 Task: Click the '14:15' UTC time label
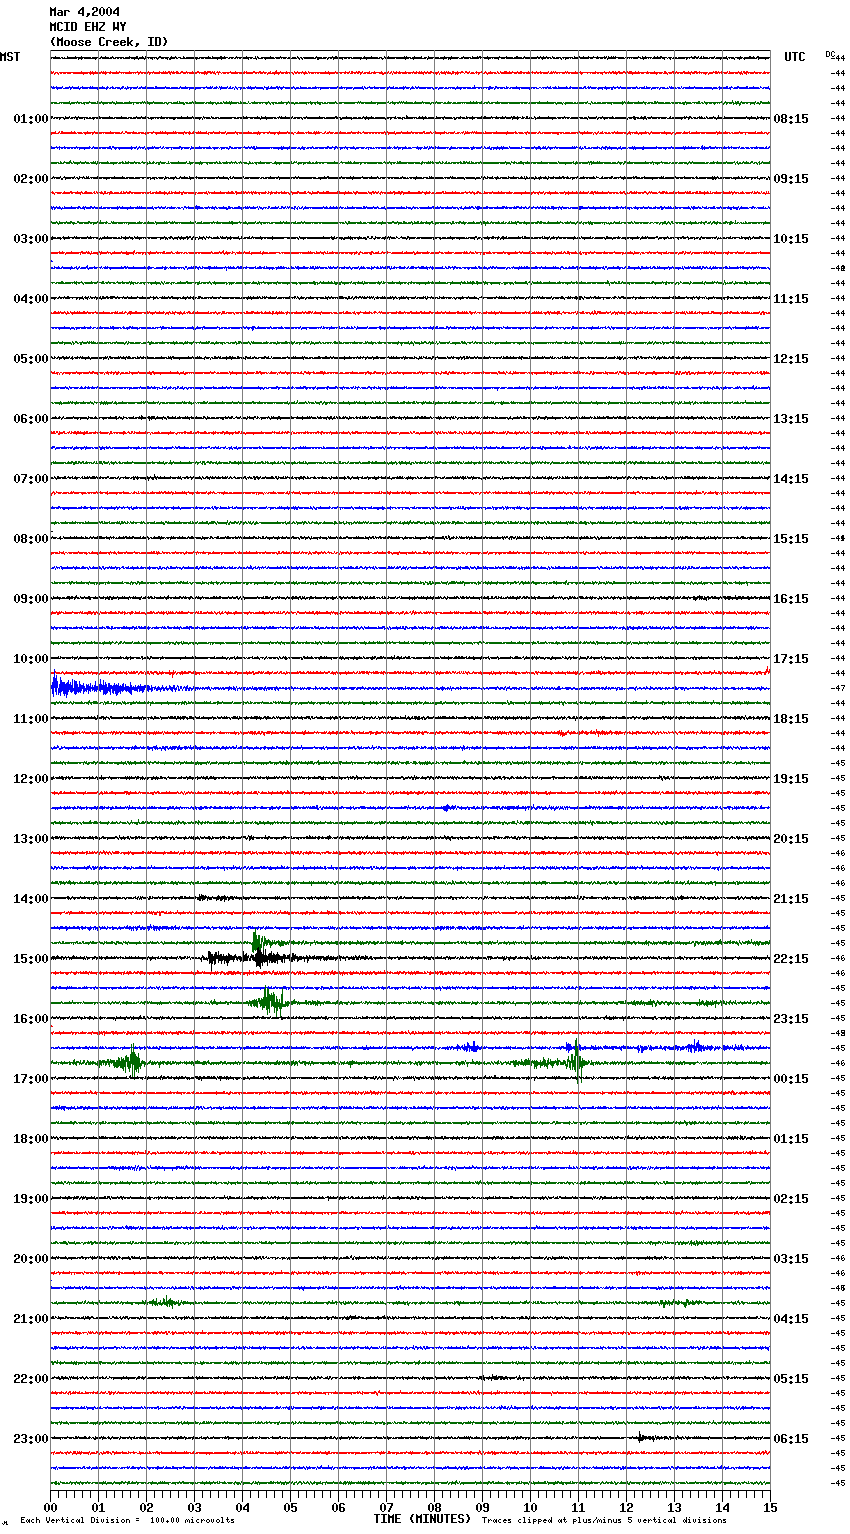(791, 479)
